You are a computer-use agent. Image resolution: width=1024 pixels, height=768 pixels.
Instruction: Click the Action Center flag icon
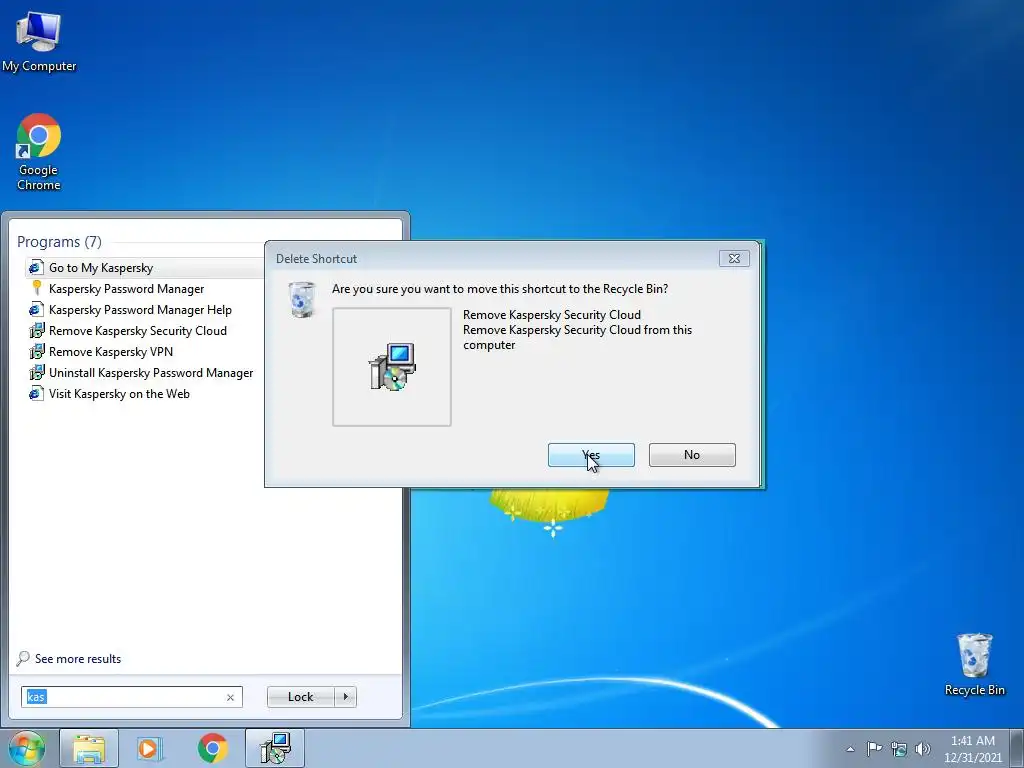tap(874, 748)
